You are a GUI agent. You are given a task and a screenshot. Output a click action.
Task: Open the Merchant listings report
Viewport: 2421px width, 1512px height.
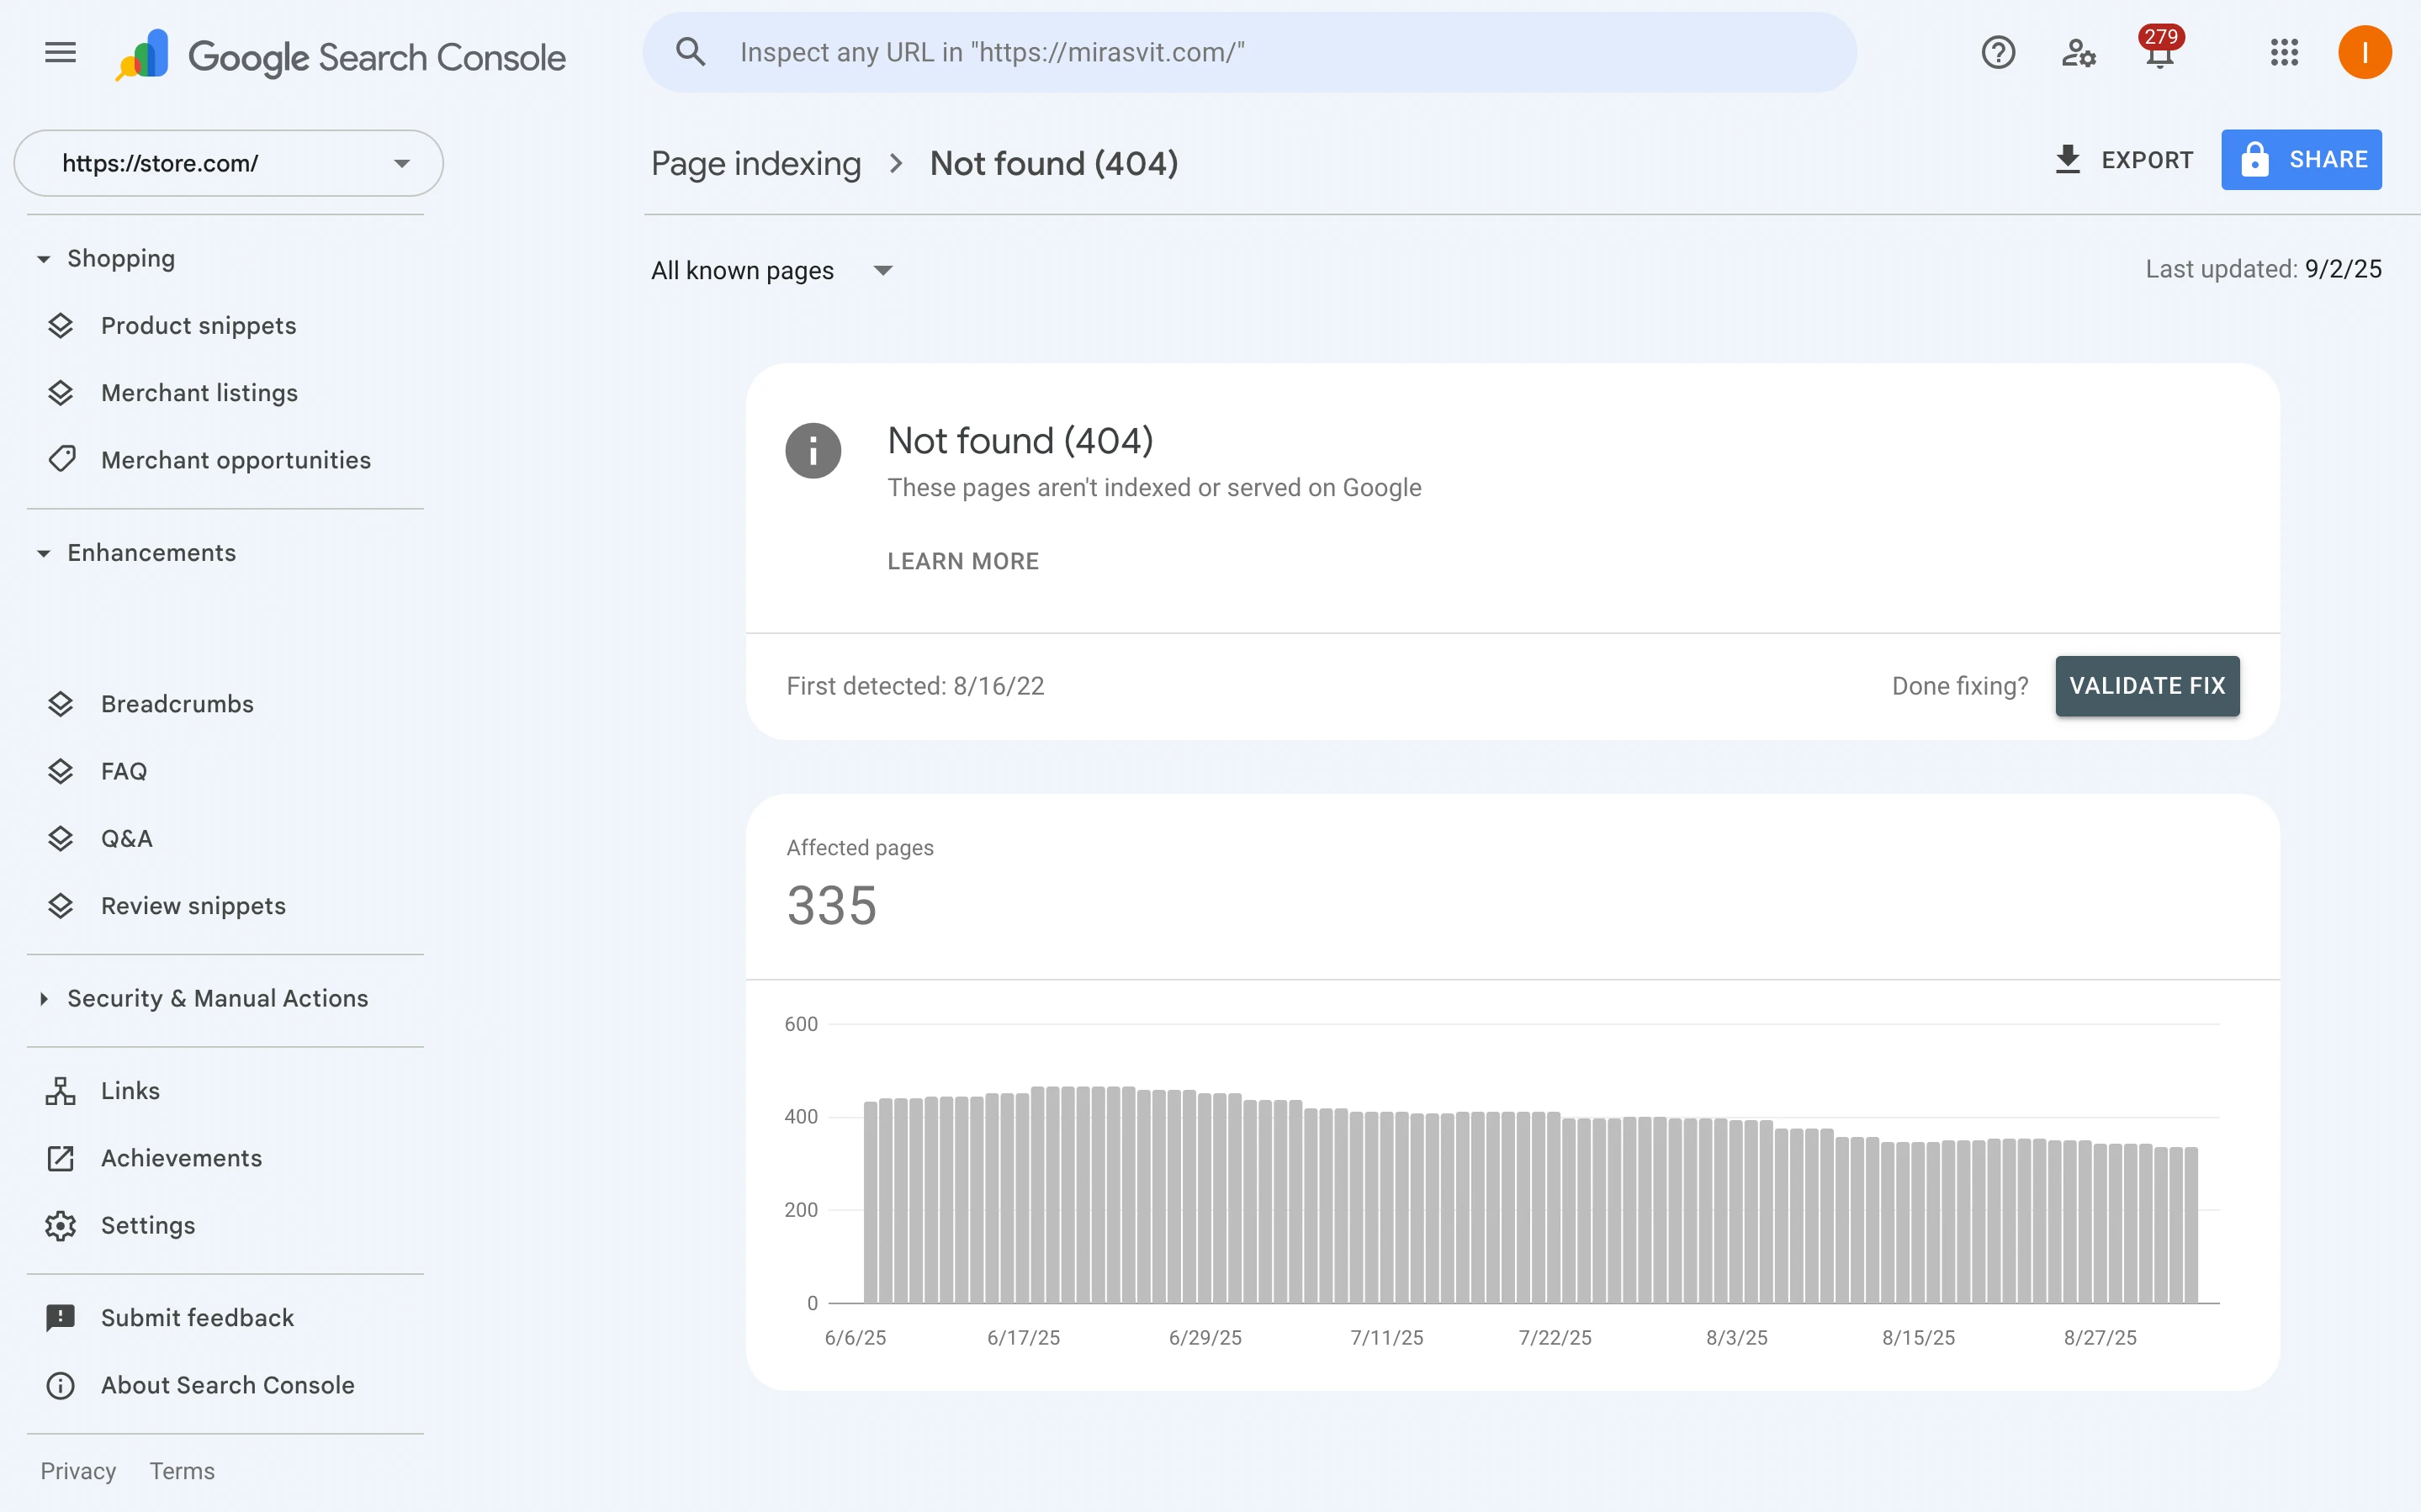(199, 392)
